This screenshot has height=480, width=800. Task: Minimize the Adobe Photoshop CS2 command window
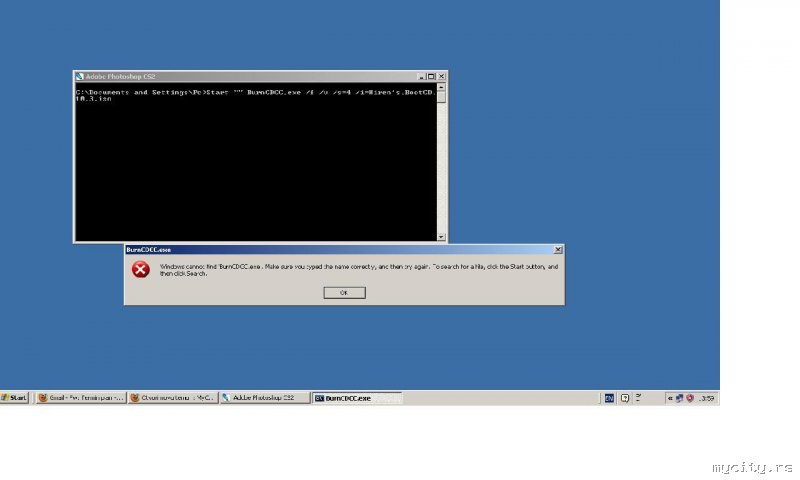pos(421,77)
